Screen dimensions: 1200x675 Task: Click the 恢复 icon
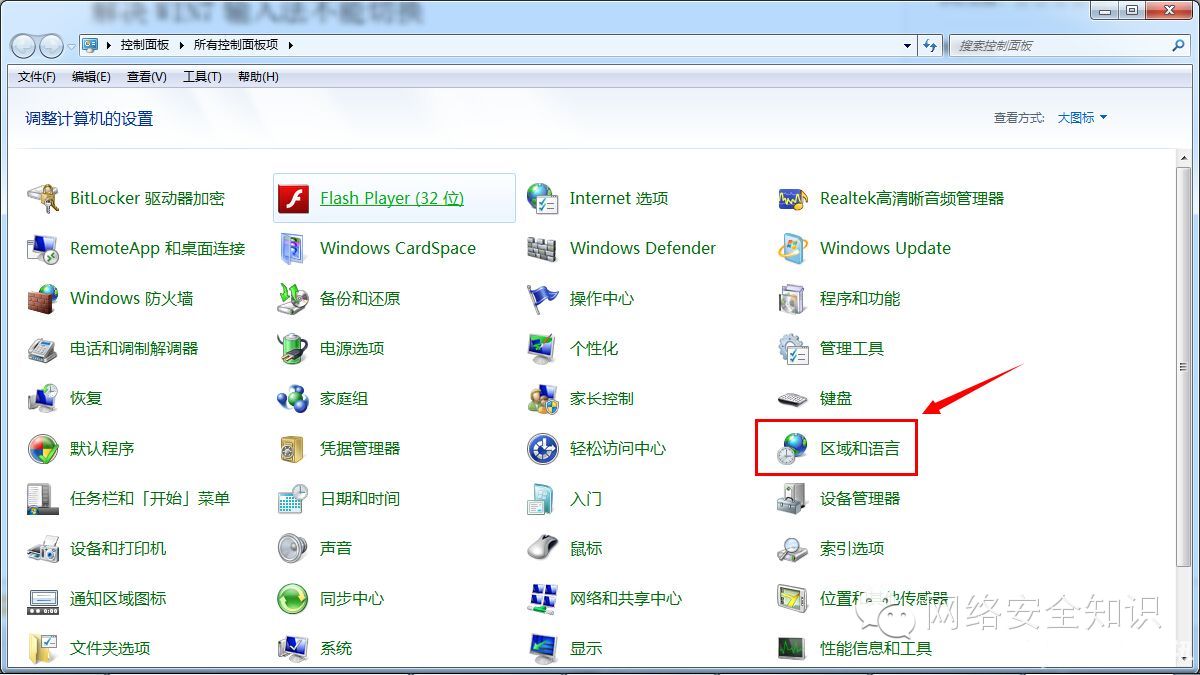point(43,398)
